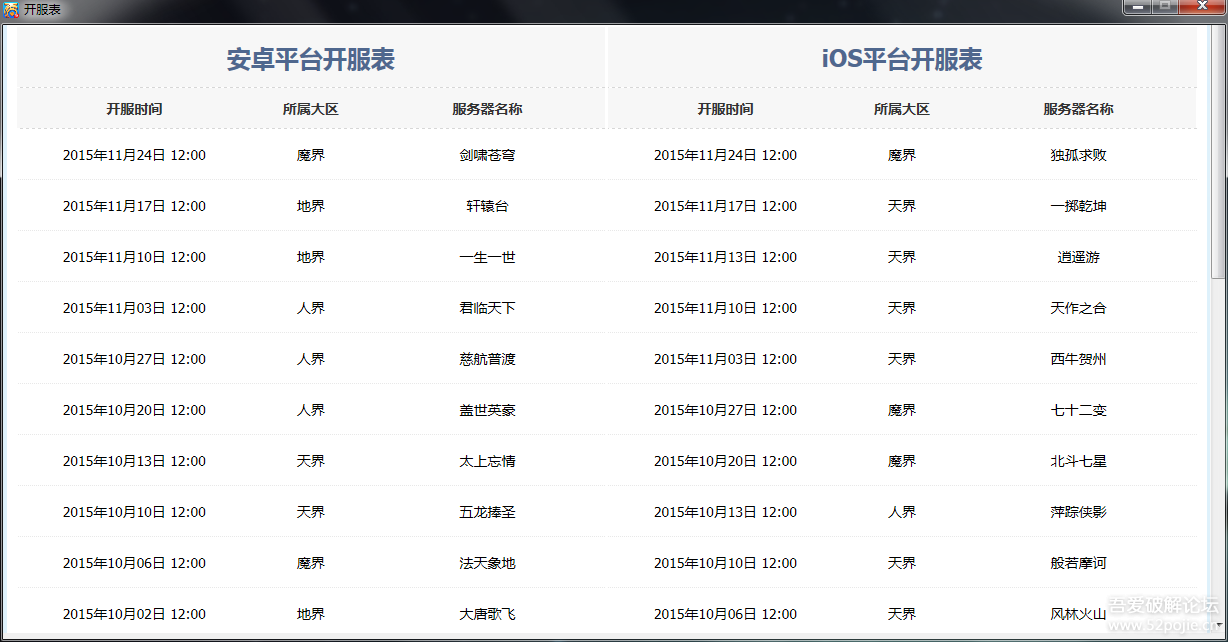
Task: Minimize the 开服表 window
Action: 1137,7
